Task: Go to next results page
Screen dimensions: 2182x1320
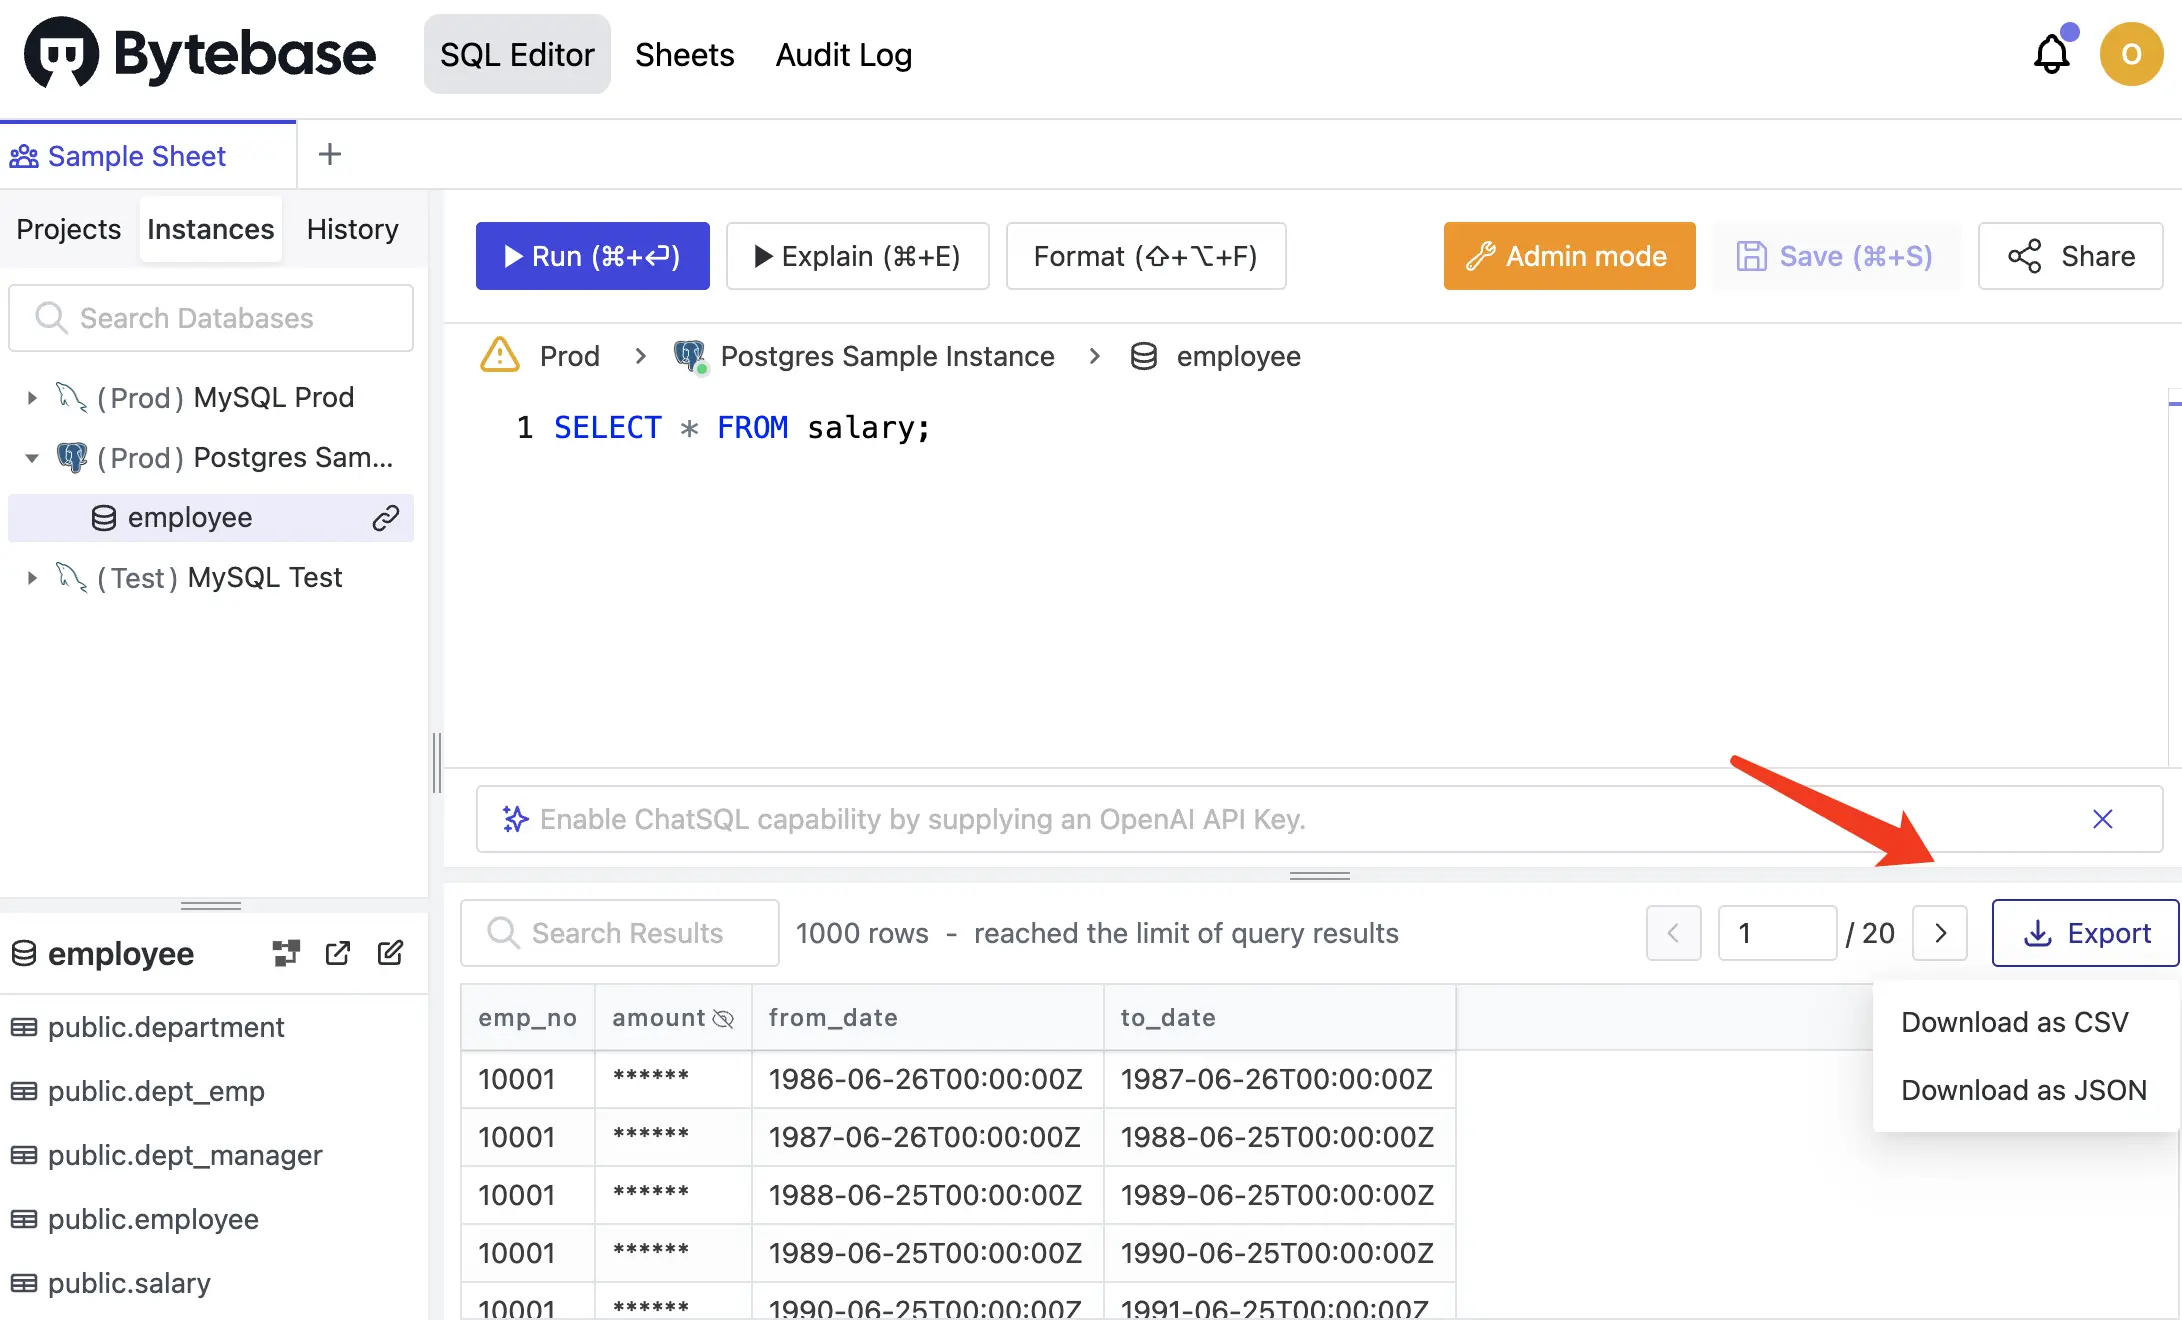Action: point(1940,933)
